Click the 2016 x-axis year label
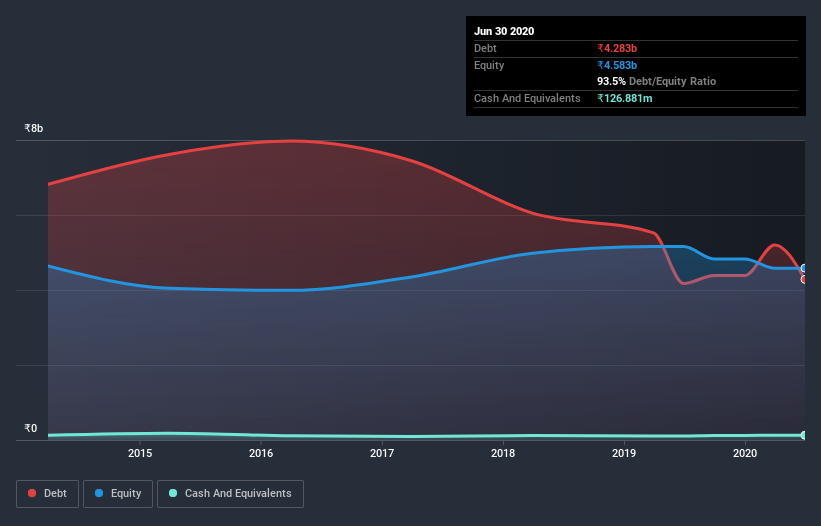The width and height of the screenshot is (821, 526). point(261,453)
